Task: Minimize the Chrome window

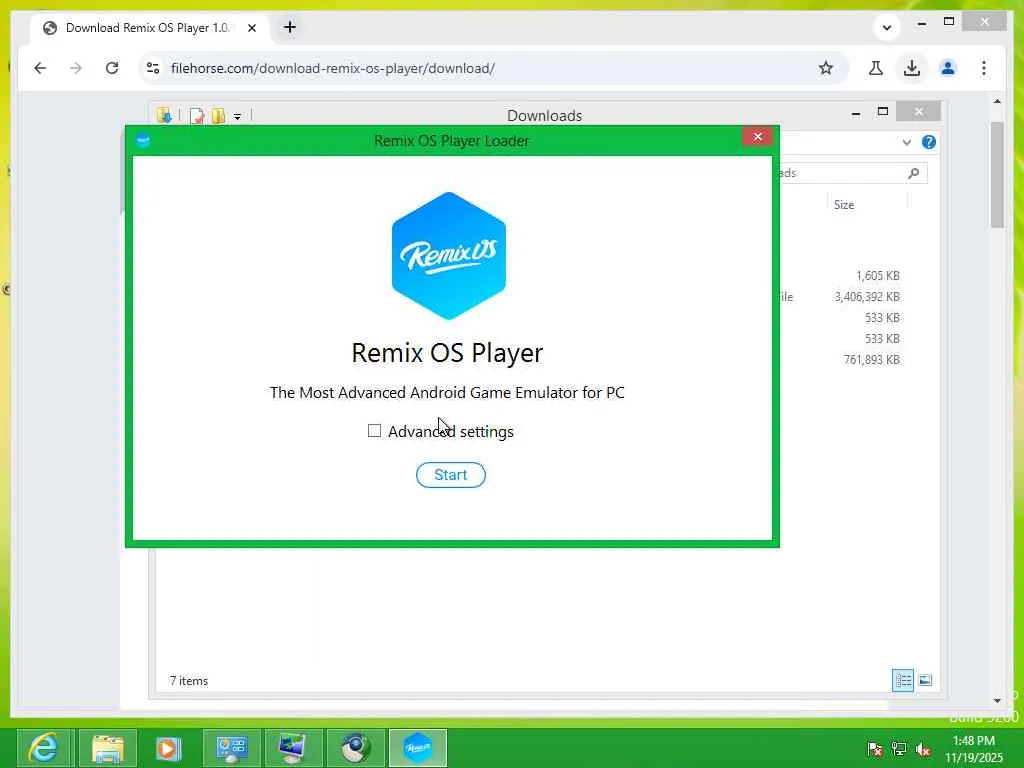Action: (921, 23)
